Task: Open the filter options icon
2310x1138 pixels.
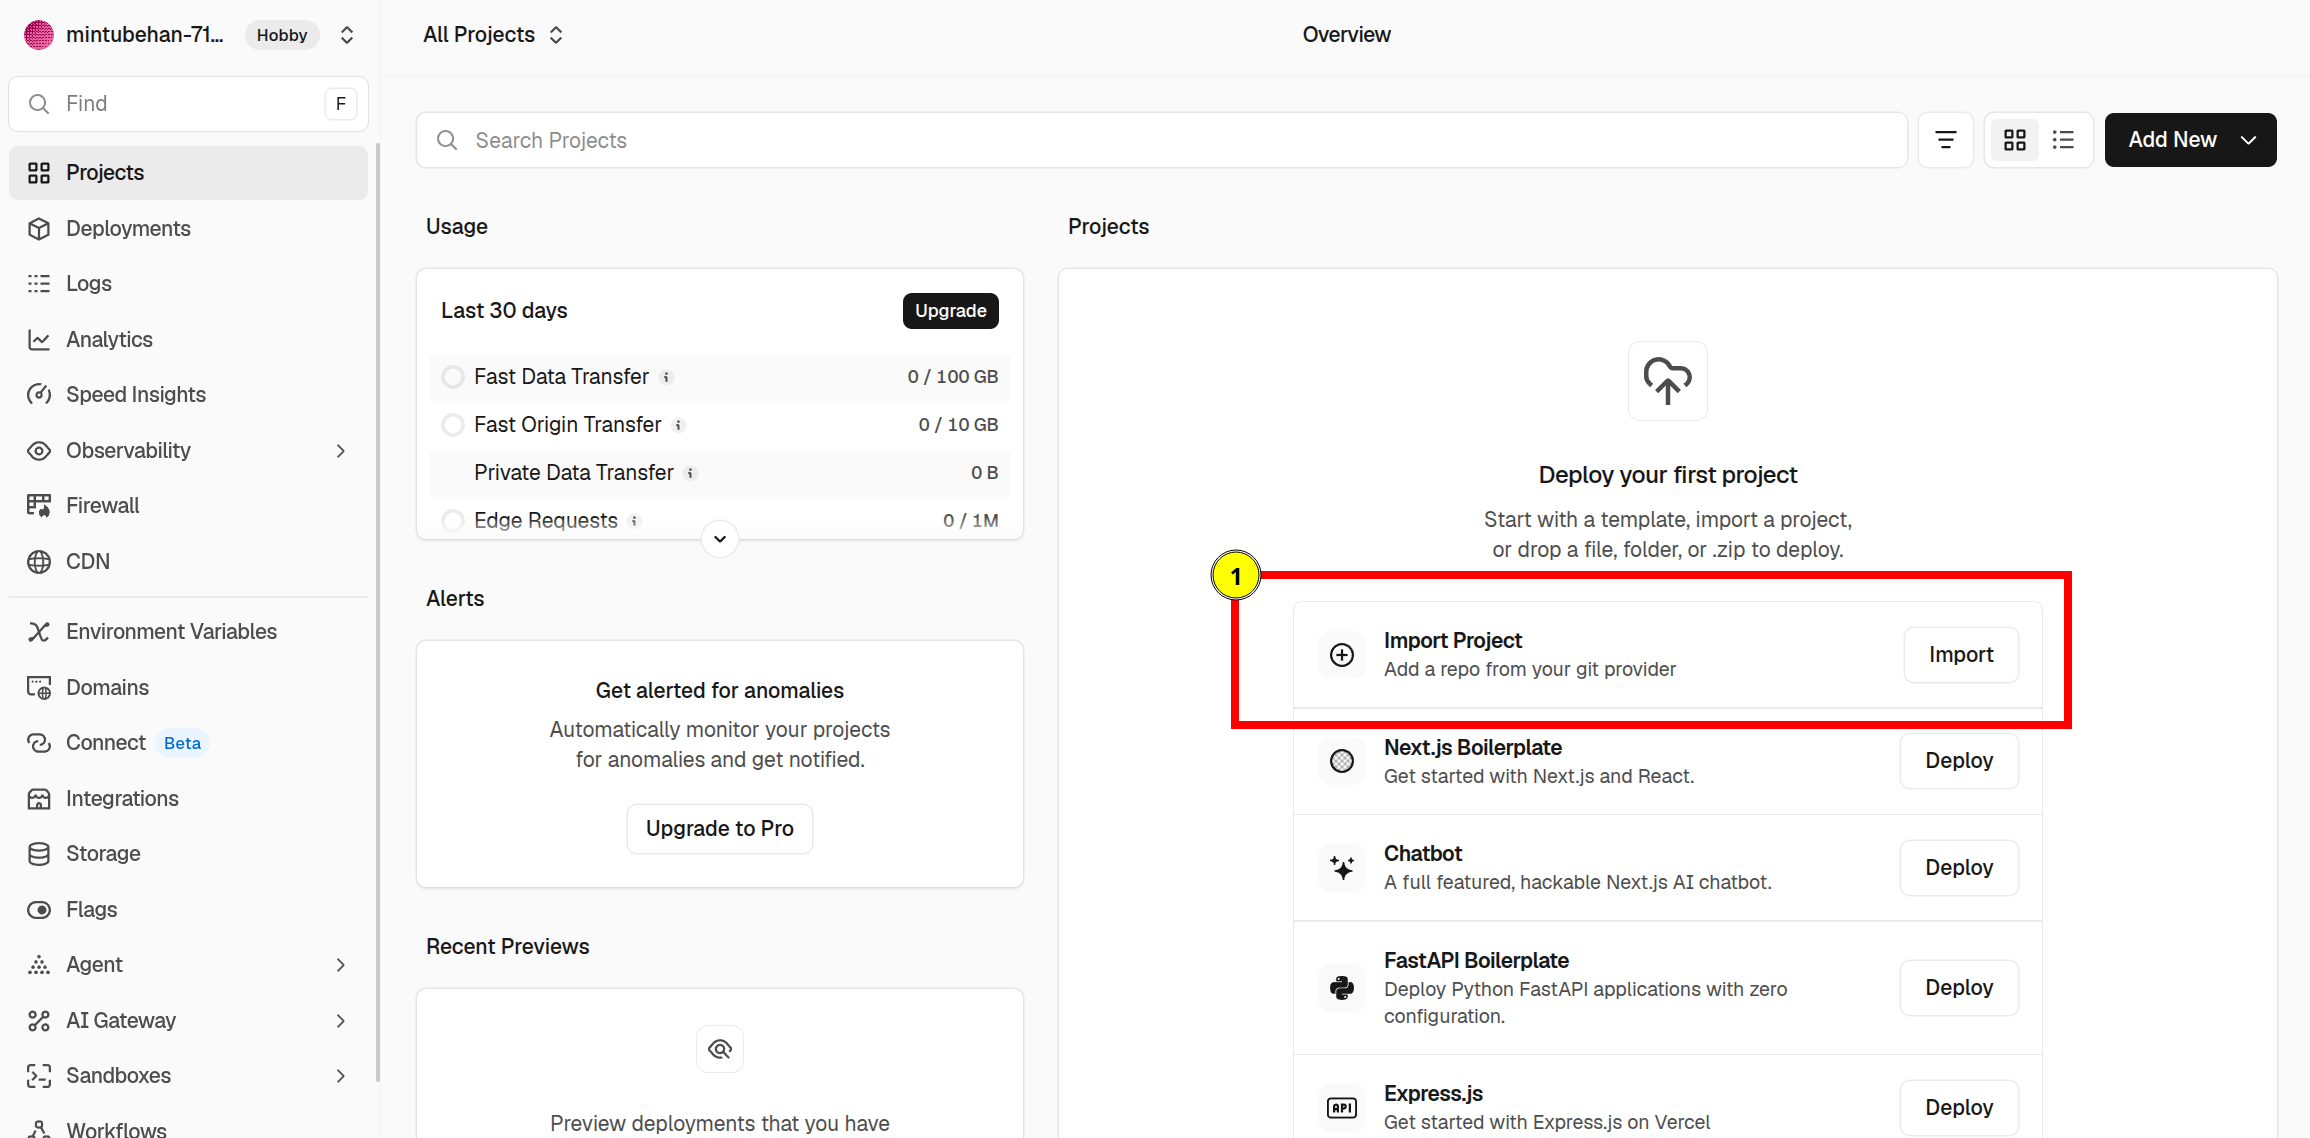Action: click(1945, 140)
